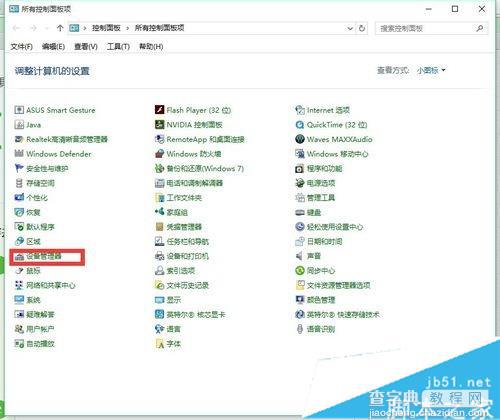Click the 所有控制面板项 breadcrumb segment

coord(159,28)
